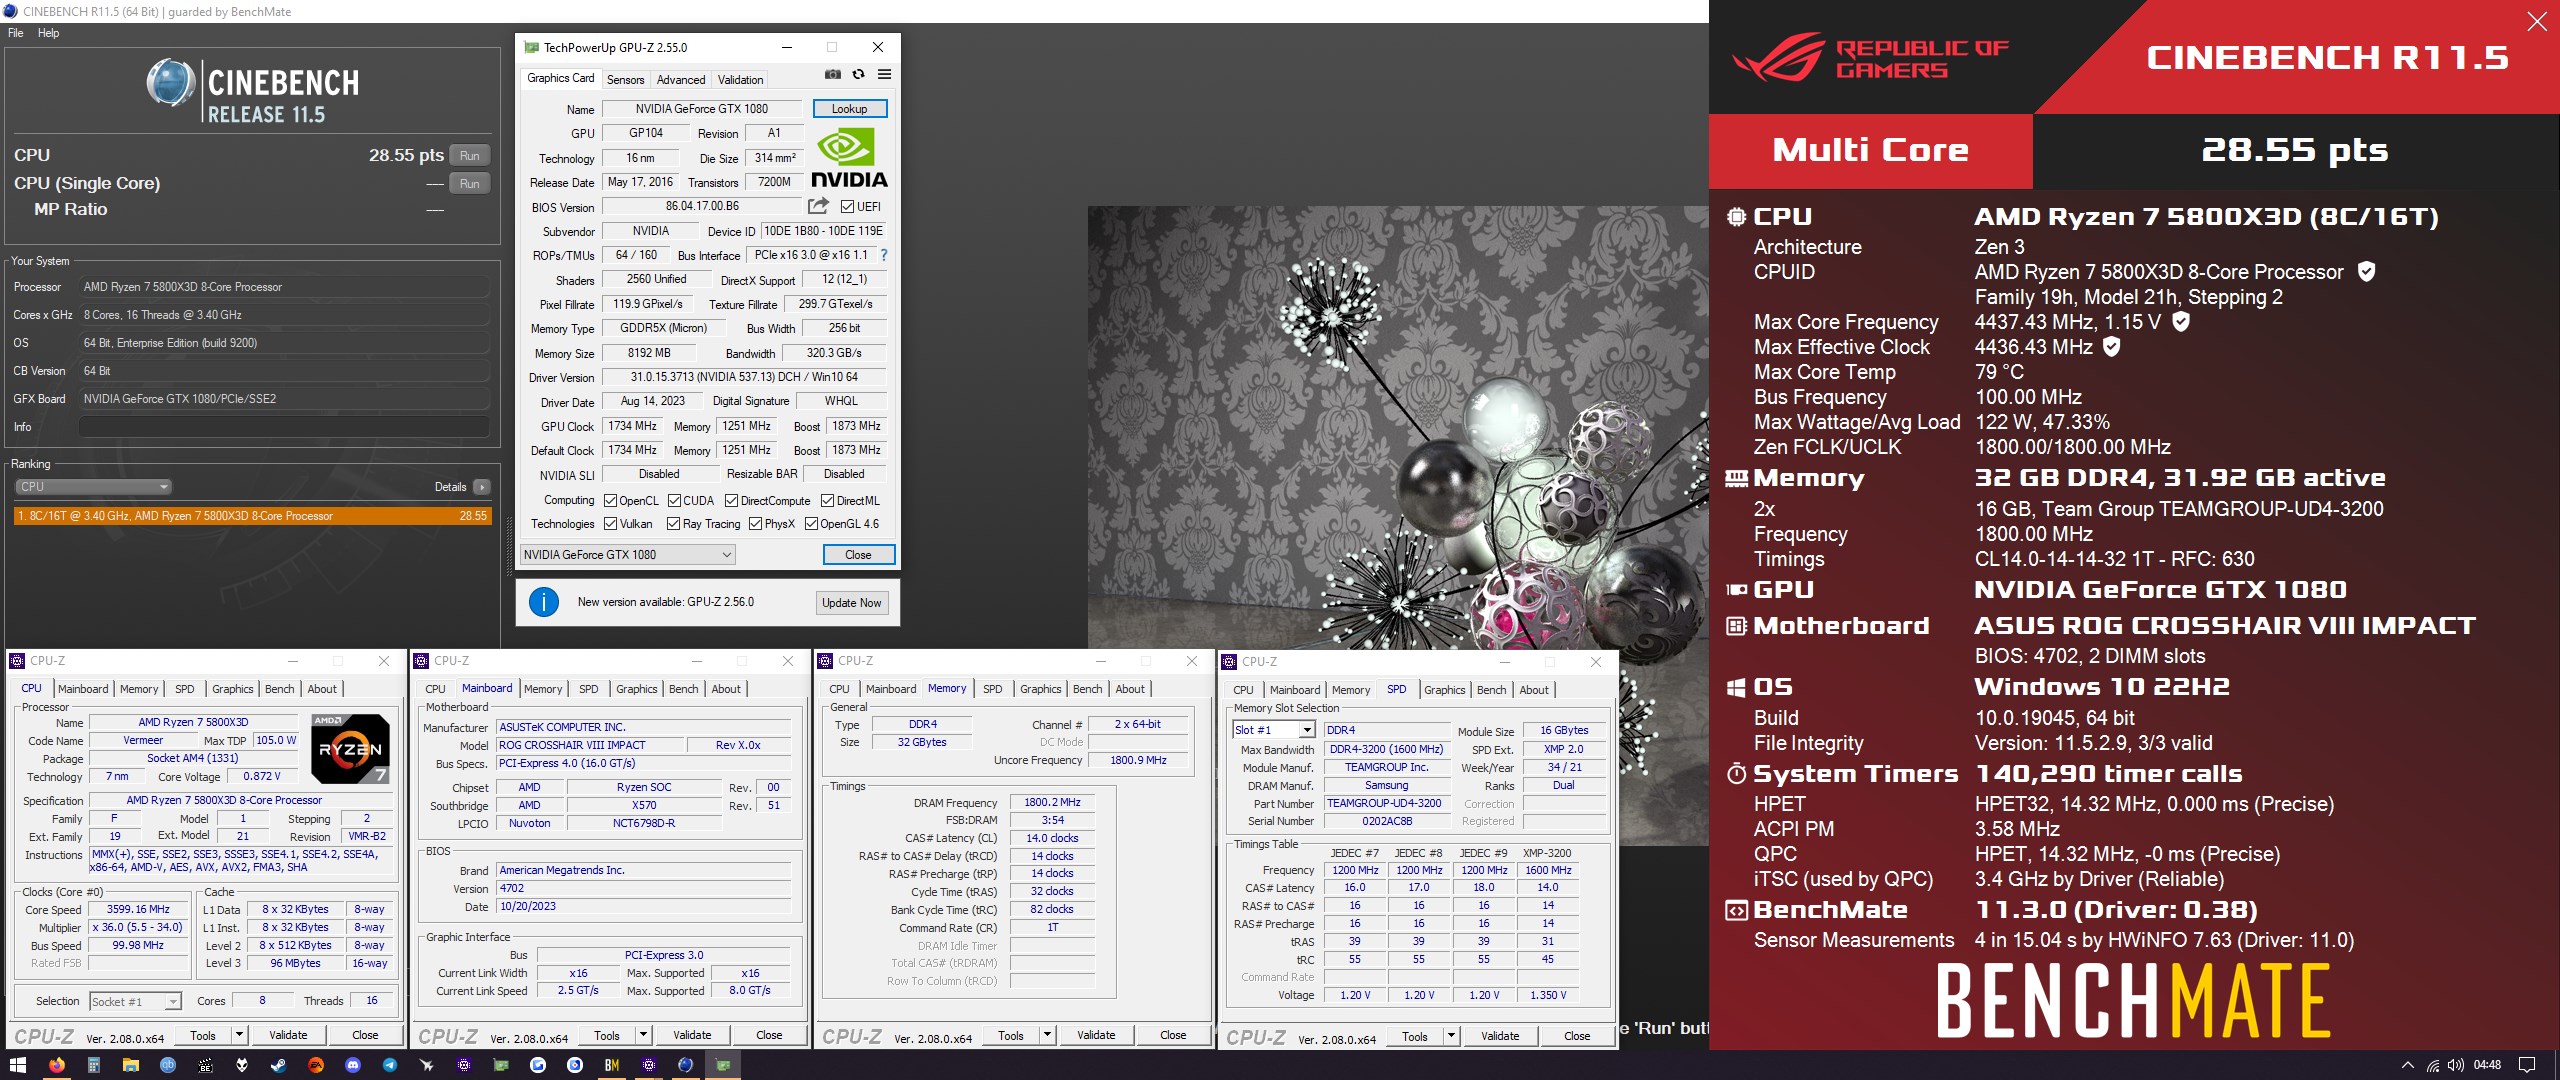Viewport: 2560px width, 1080px height.
Task: Toggle the PhysX checkbox
Action: 755,524
